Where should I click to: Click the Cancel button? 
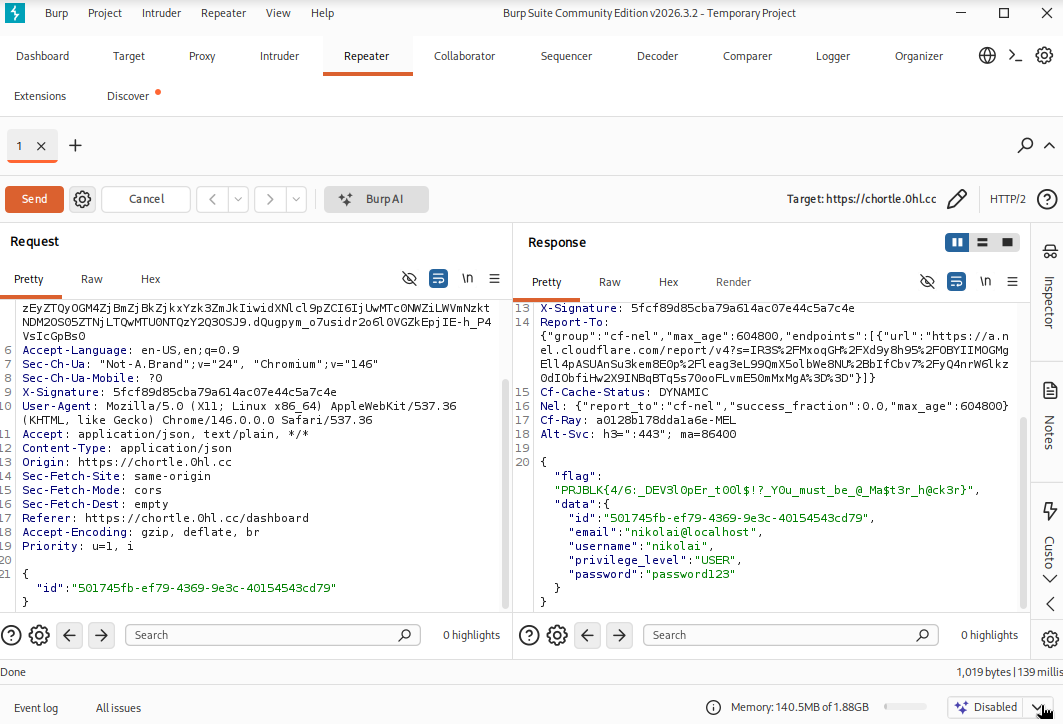[x=146, y=199]
